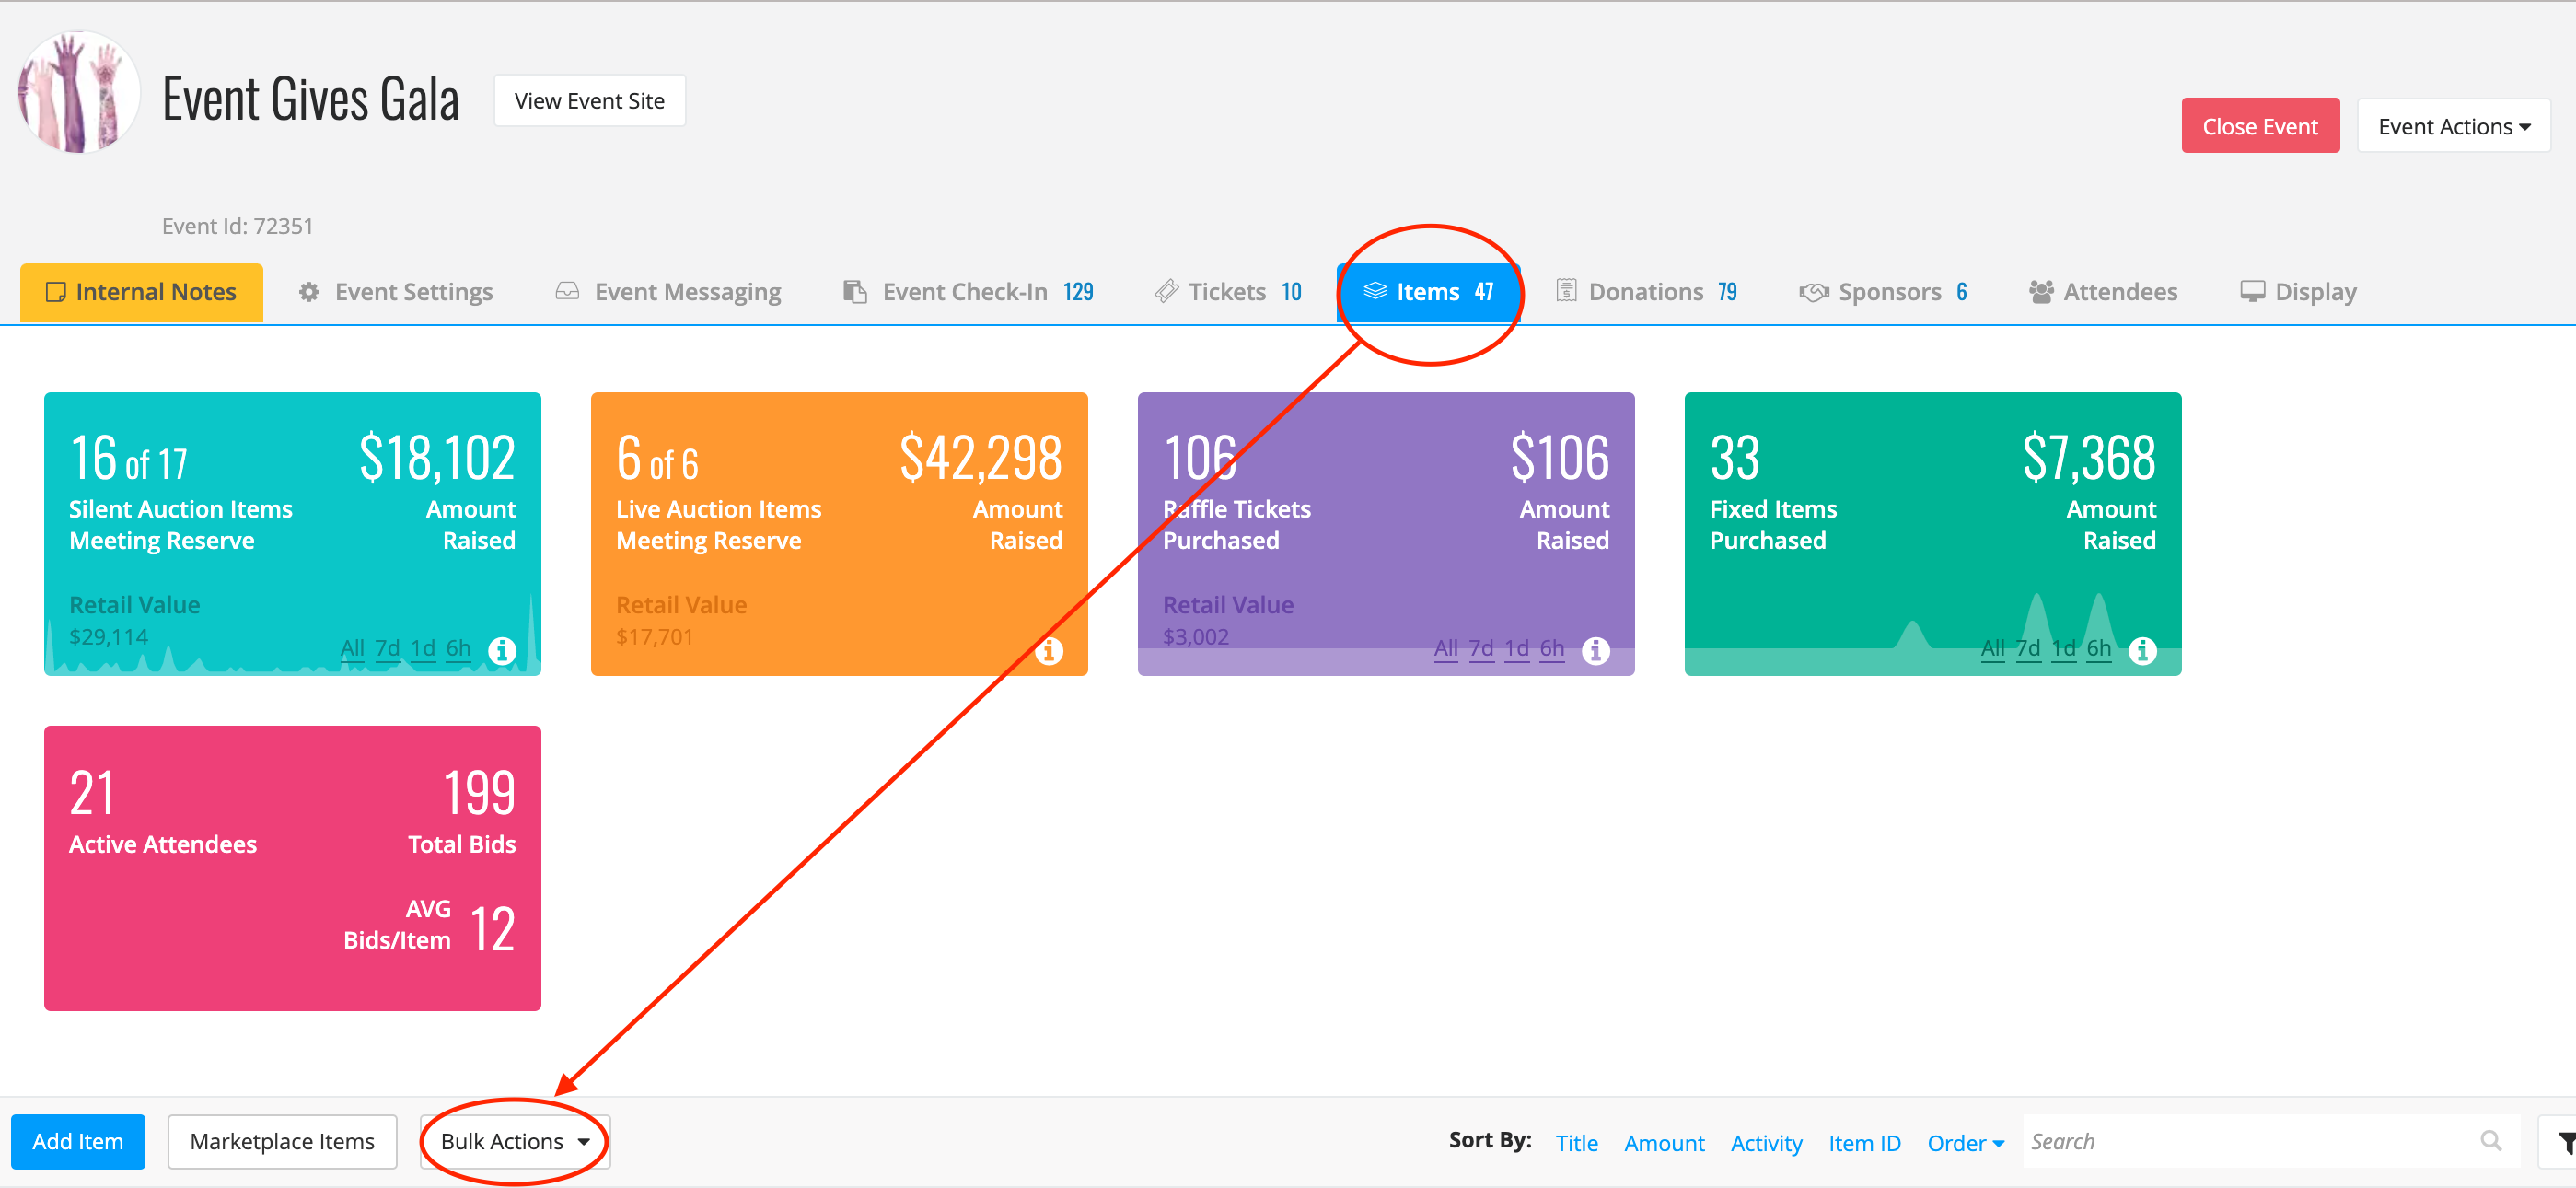
Task: Sort items by Activity
Action: [1767, 1143]
